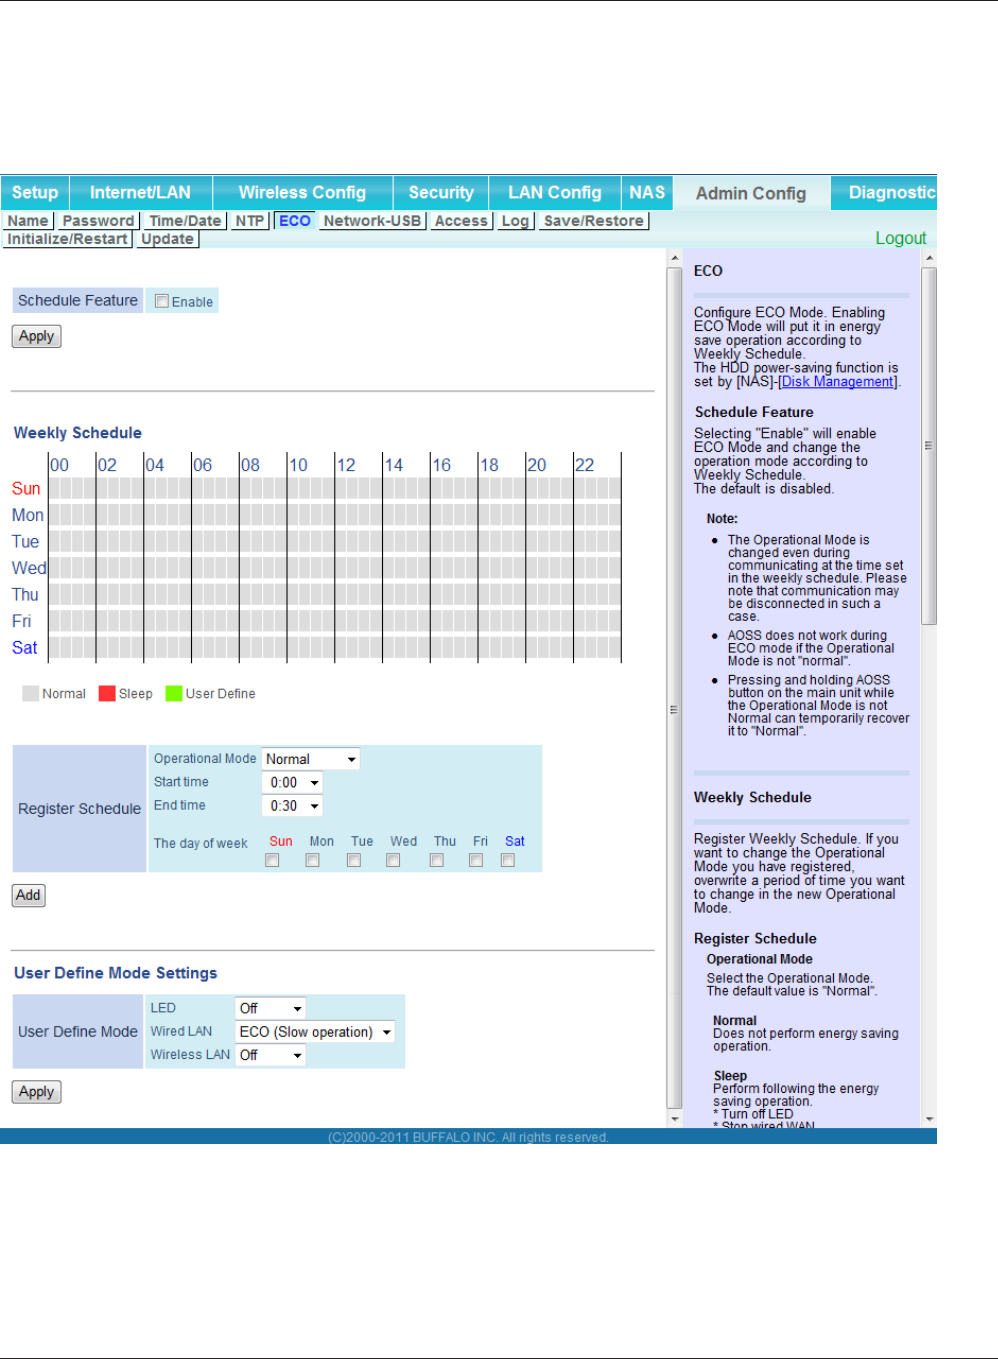
Task: Click the red Sleep legend swatch
Action: 107,694
